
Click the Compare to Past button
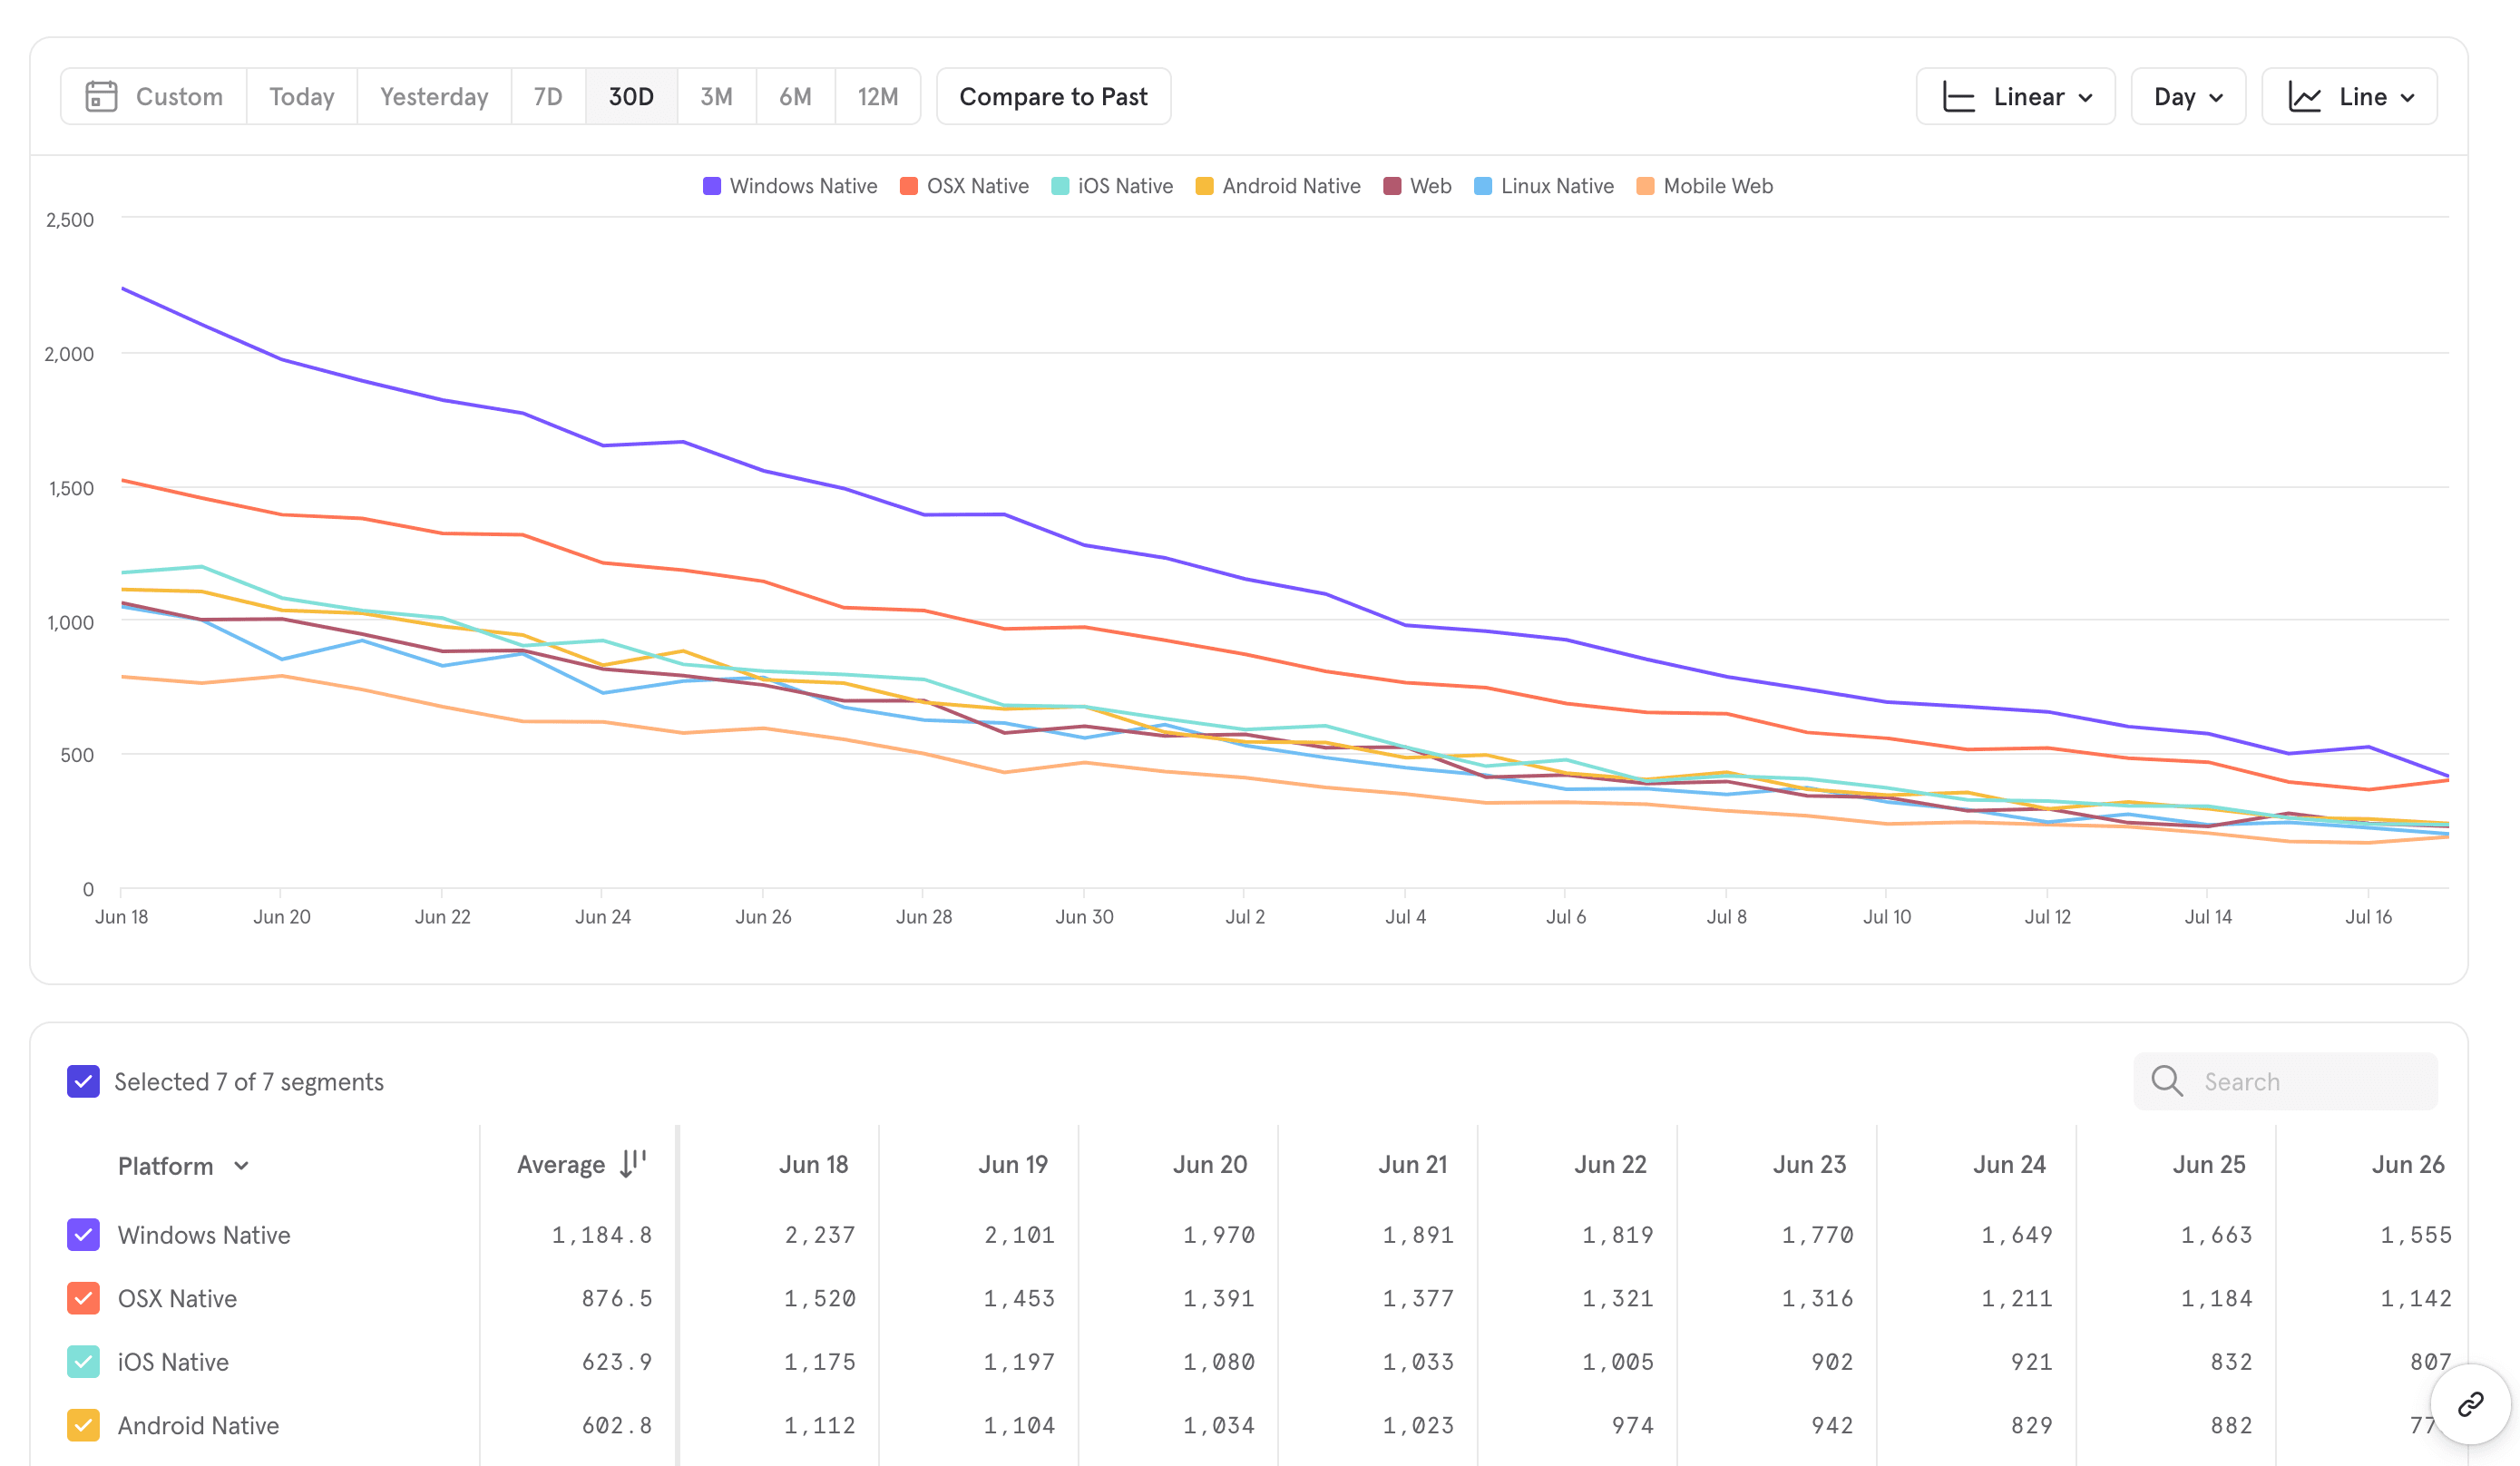tap(1053, 97)
